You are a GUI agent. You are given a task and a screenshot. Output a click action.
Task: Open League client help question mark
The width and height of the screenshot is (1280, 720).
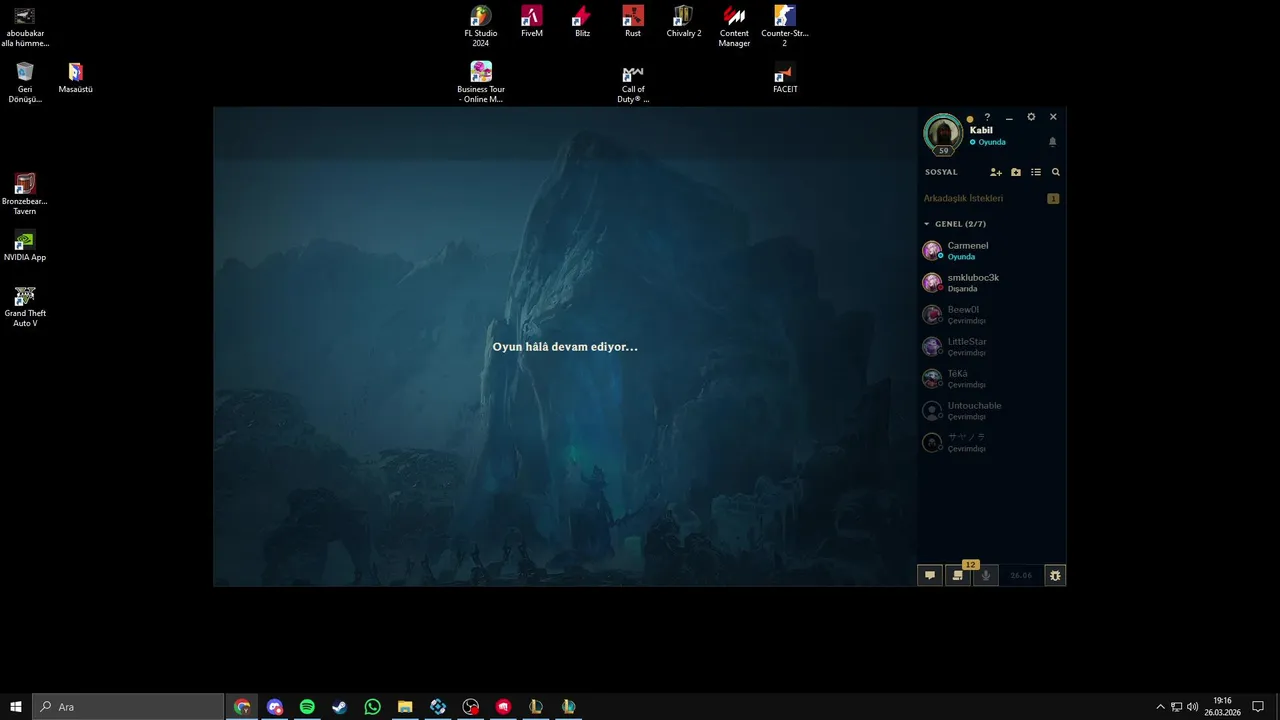[987, 117]
